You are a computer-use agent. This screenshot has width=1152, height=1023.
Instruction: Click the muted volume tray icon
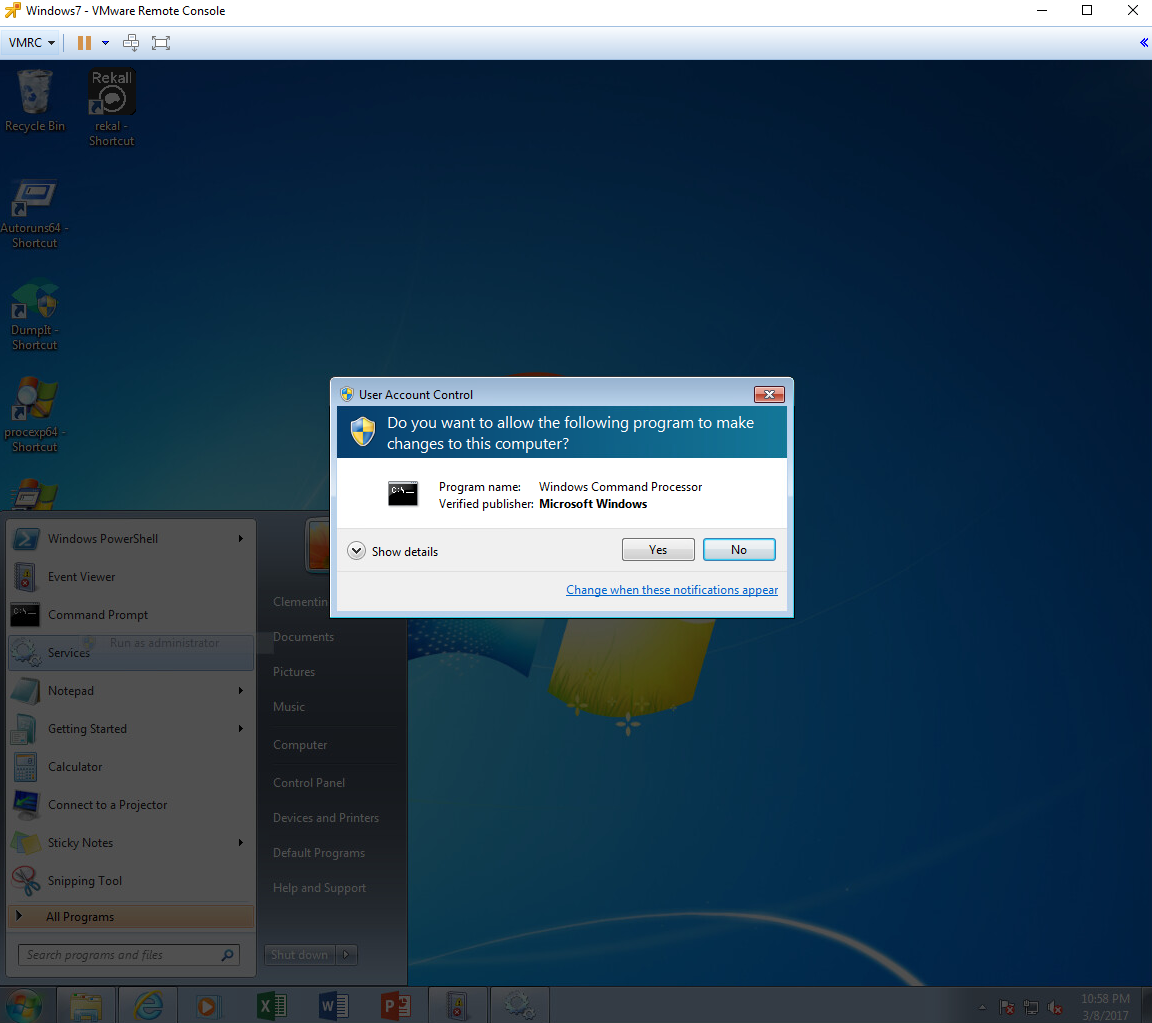1055,1007
